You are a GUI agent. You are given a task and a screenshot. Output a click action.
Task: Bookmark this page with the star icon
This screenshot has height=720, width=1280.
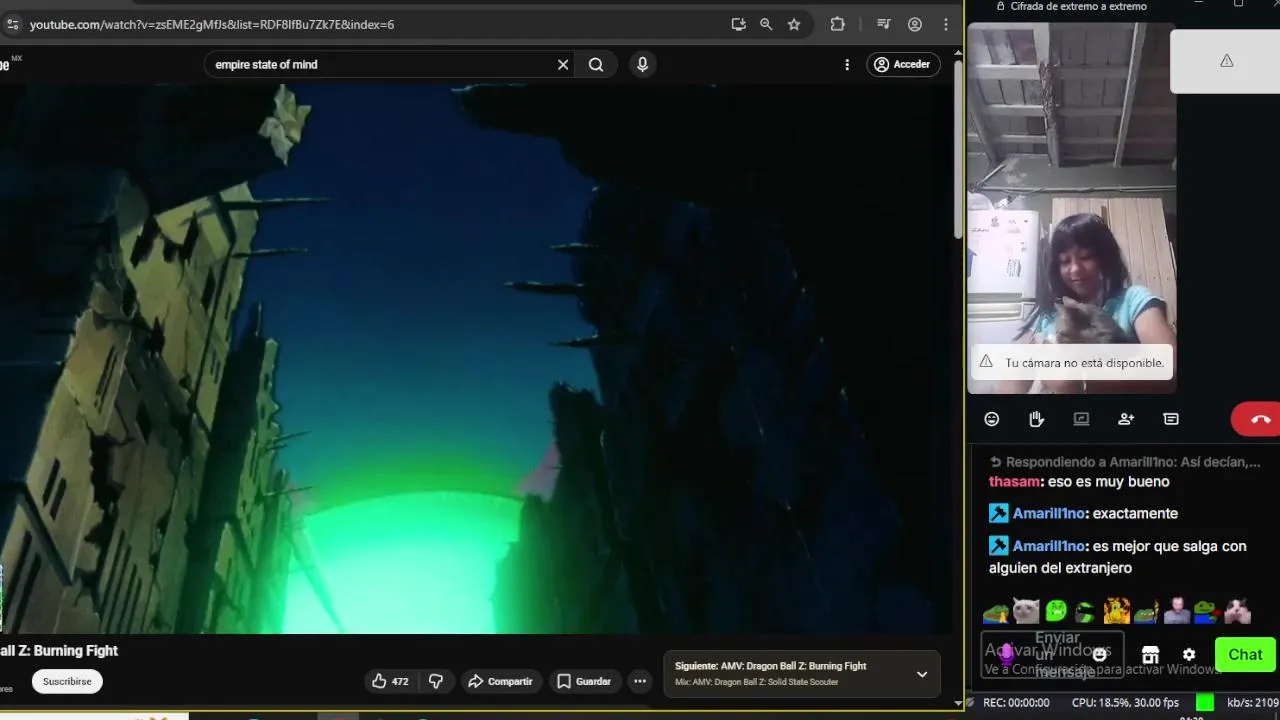click(x=794, y=24)
